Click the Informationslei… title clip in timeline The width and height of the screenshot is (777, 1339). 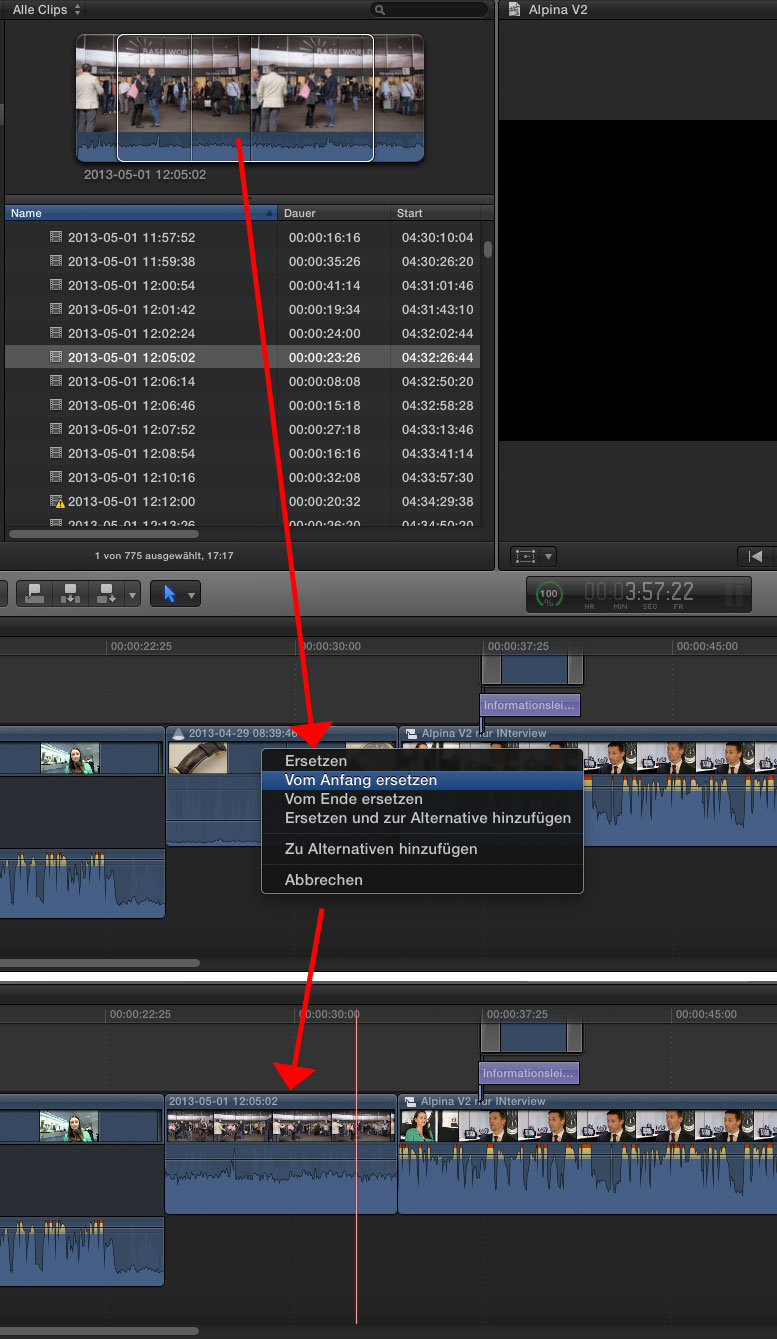click(530, 705)
